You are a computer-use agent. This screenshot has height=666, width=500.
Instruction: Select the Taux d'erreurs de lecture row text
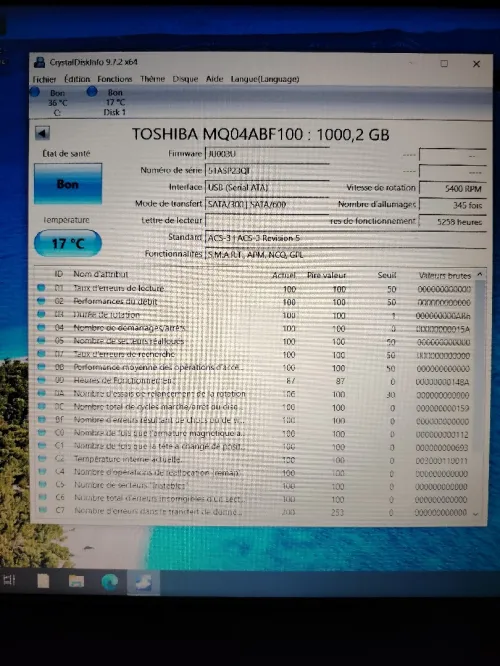119,288
